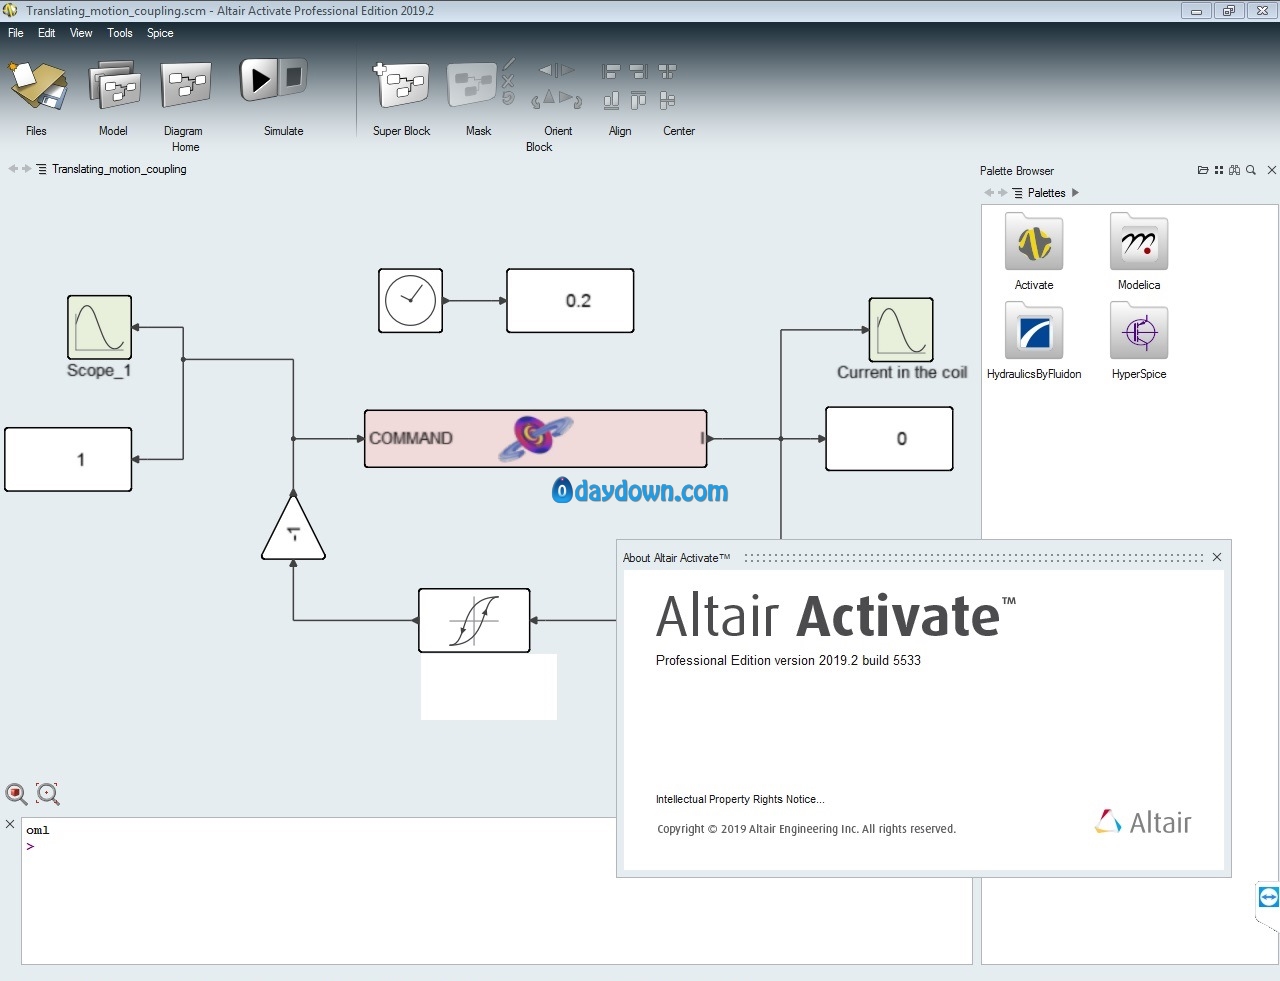
Task: Stop the simulation with the stop button
Action: (293, 76)
